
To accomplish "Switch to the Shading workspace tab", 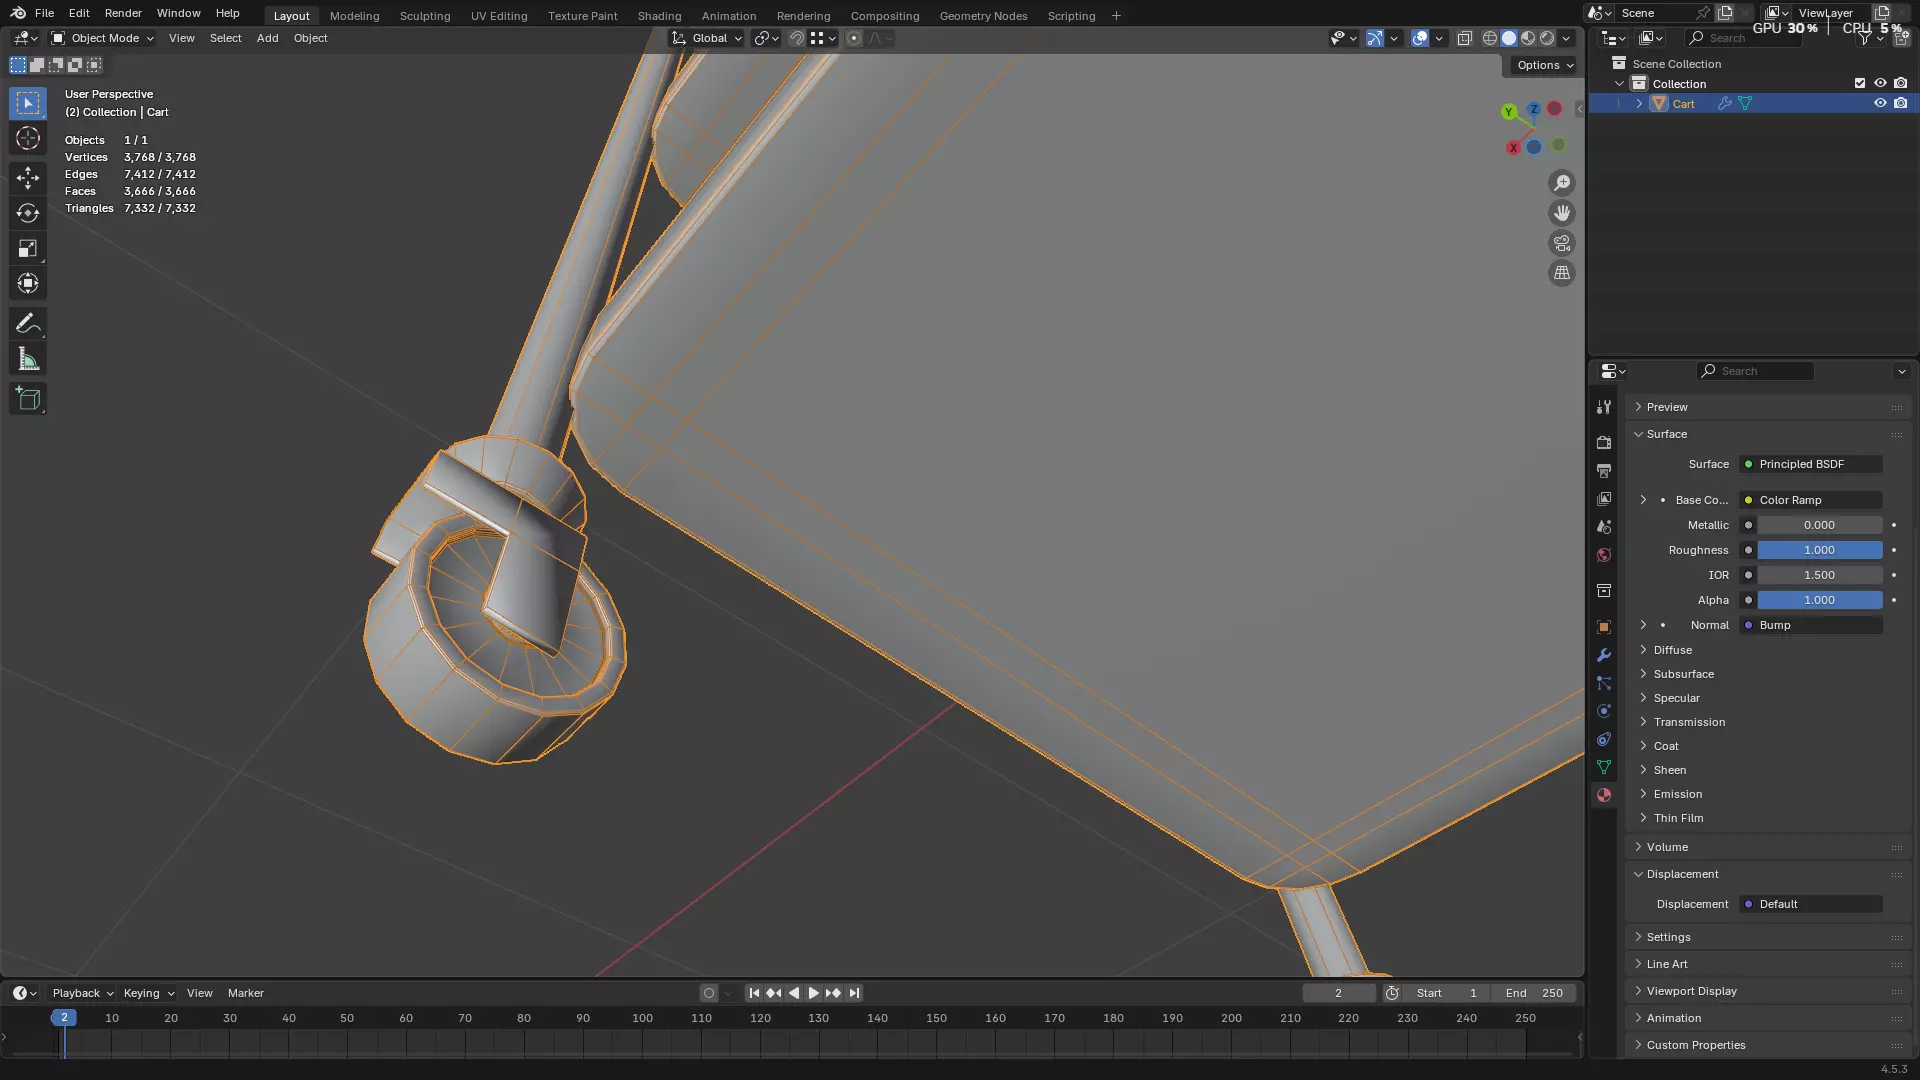I will [659, 16].
